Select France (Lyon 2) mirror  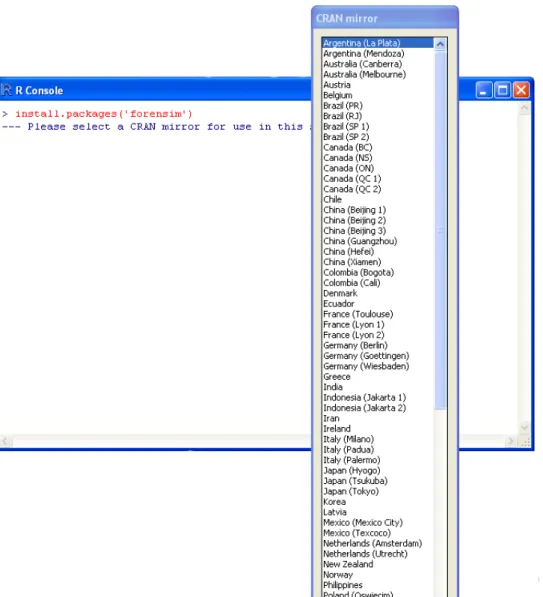(x=378, y=335)
